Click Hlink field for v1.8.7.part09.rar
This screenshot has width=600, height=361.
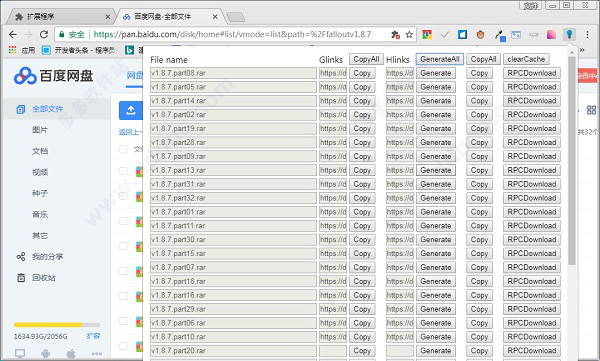tap(399, 156)
